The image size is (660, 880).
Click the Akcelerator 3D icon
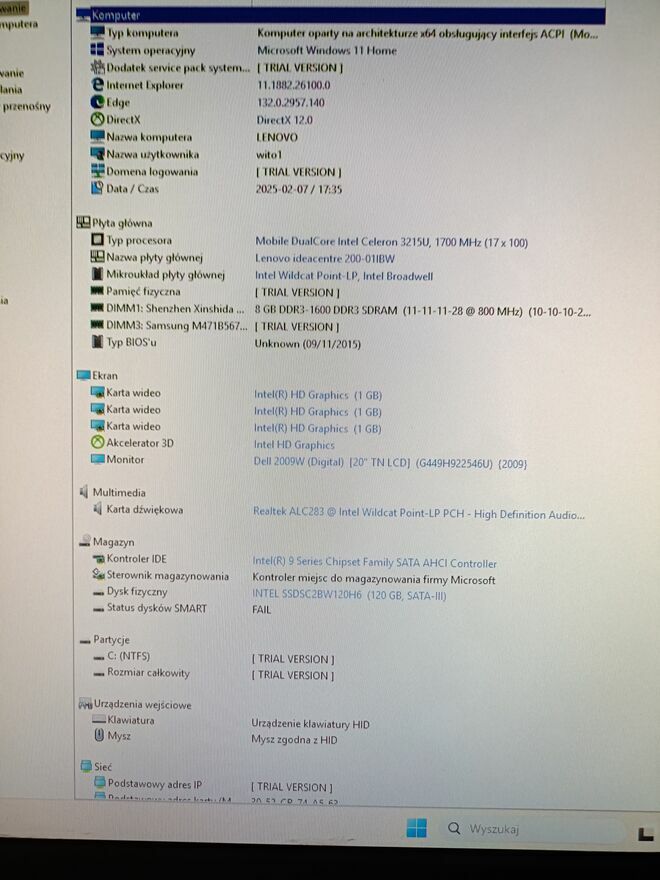pos(98,442)
